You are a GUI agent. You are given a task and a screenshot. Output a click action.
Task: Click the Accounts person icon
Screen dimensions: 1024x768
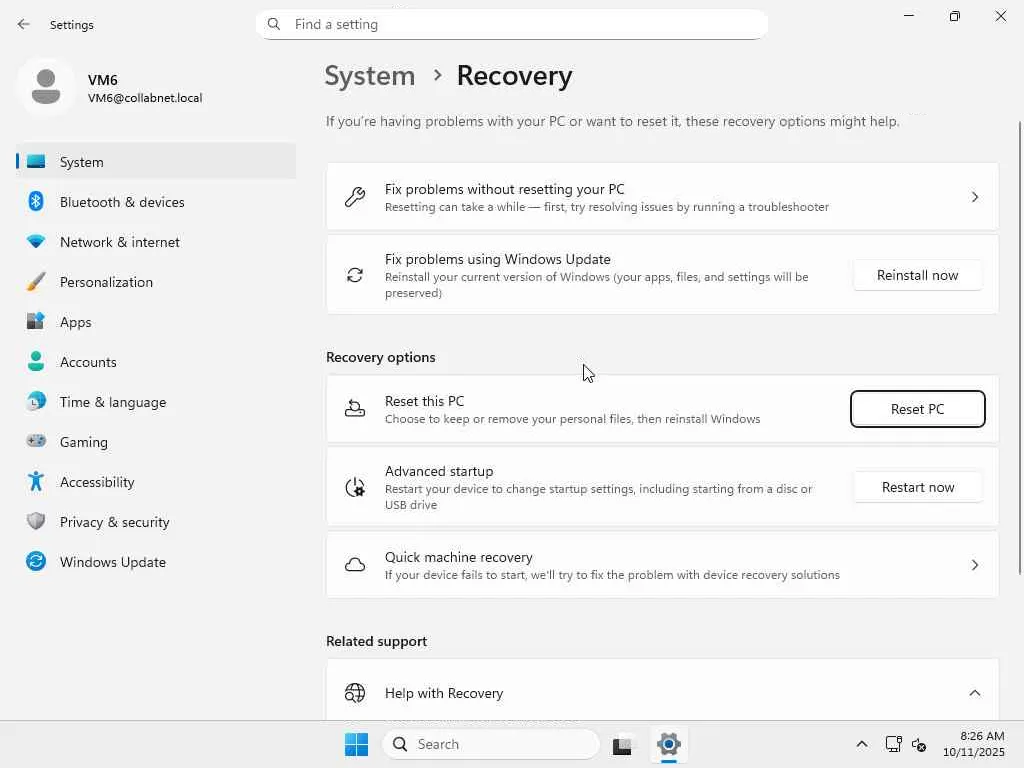[x=36, y=361]
